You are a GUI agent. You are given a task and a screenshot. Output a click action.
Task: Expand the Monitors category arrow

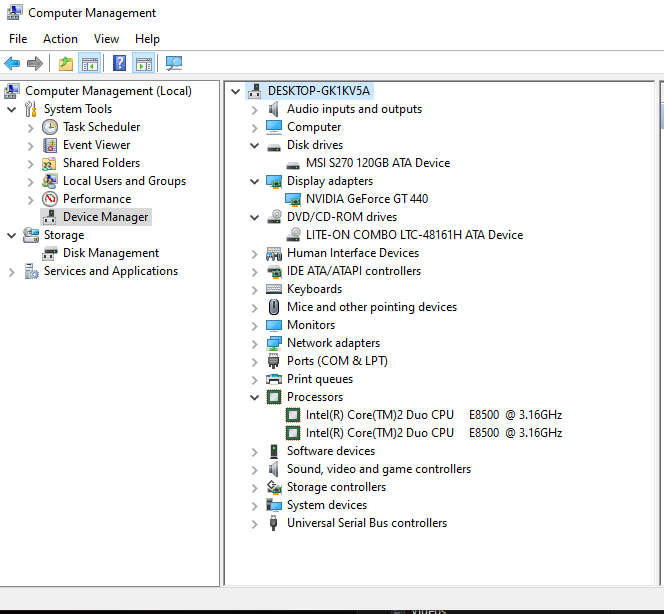(x=254, y=326)
